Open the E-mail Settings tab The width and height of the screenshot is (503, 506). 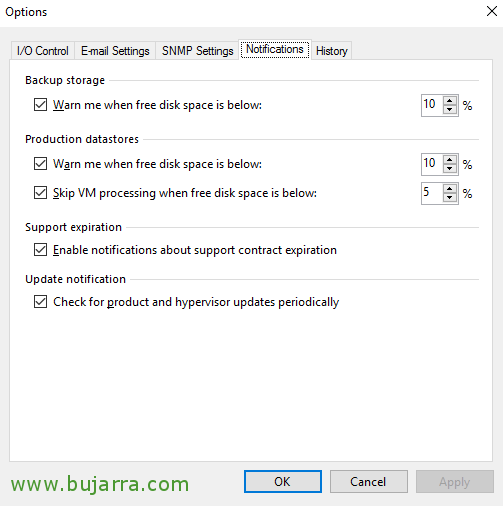[x=115, y=51]
